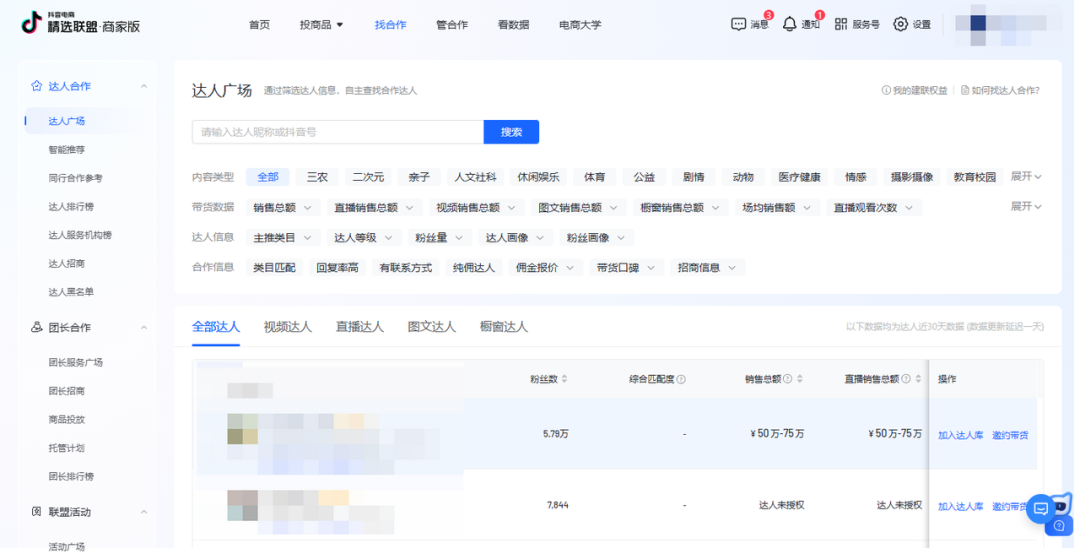Sort by 直播销售总额 column arrows
This screenshot has width=1080, height=554.
918,379
